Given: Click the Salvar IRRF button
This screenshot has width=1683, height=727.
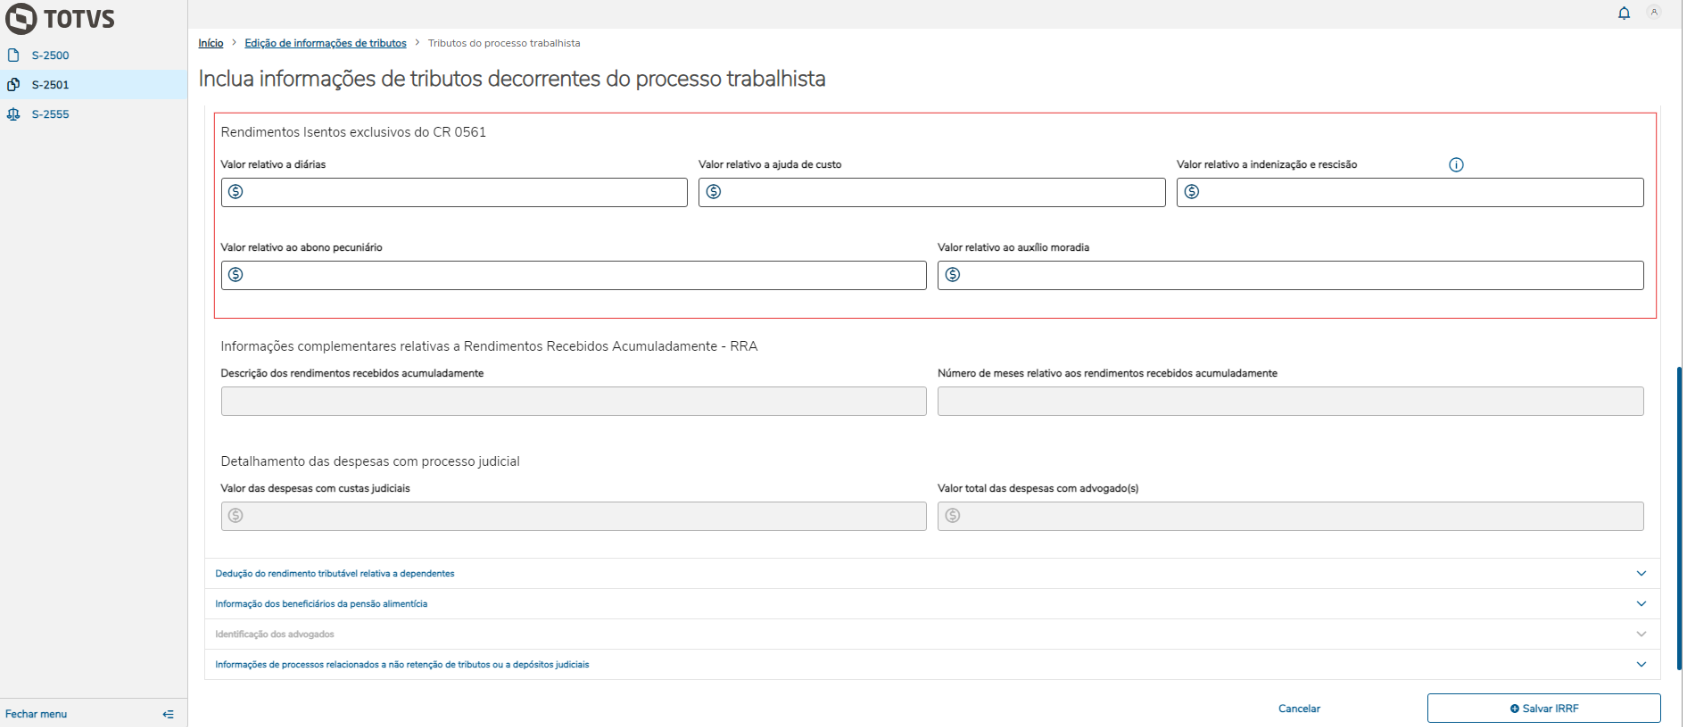Looking at the screenshot, I should pos(1543,708).
